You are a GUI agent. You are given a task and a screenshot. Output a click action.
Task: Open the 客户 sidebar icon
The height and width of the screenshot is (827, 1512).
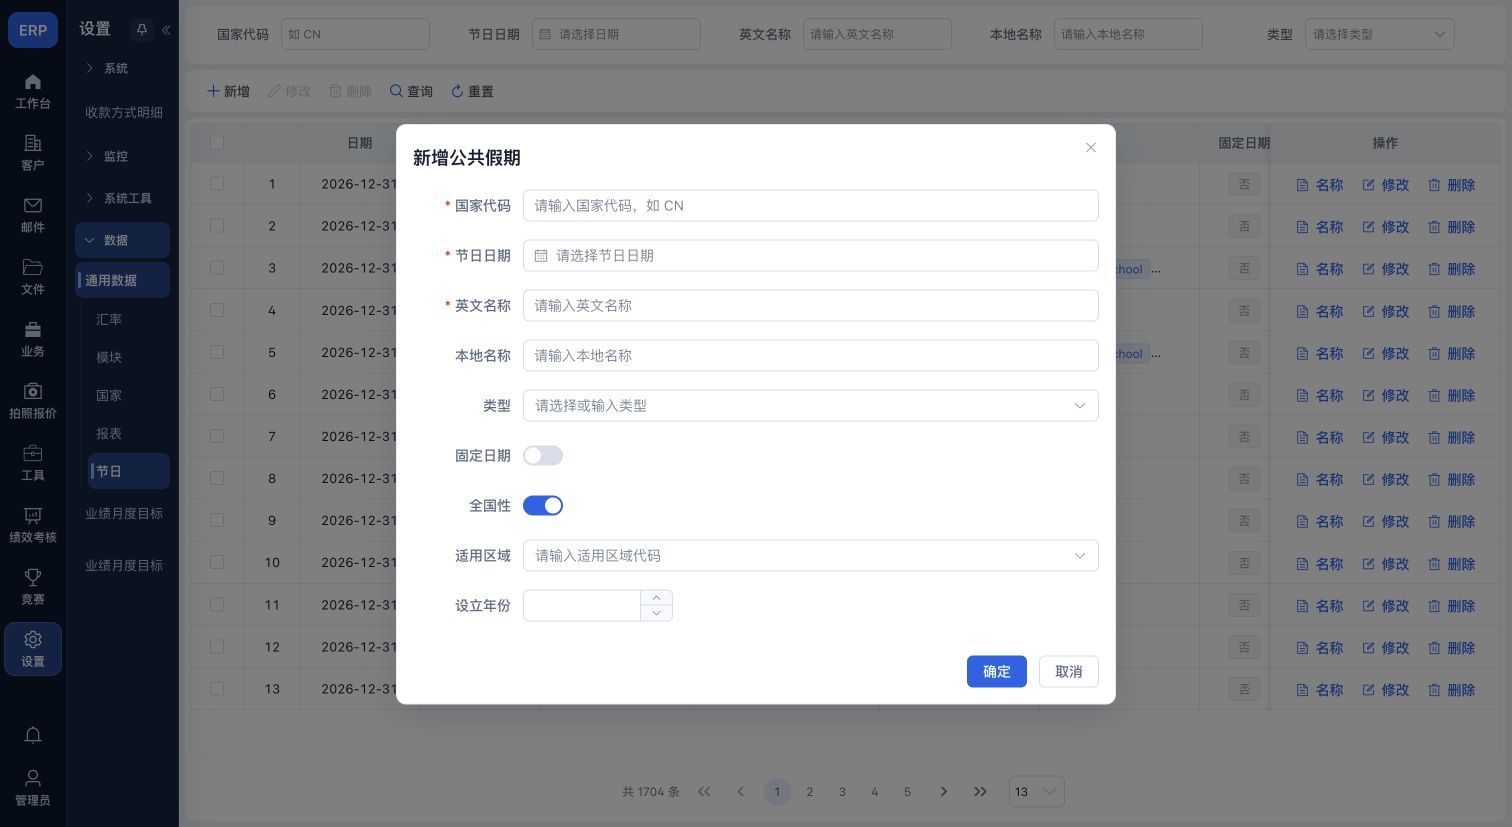(33, 144)
